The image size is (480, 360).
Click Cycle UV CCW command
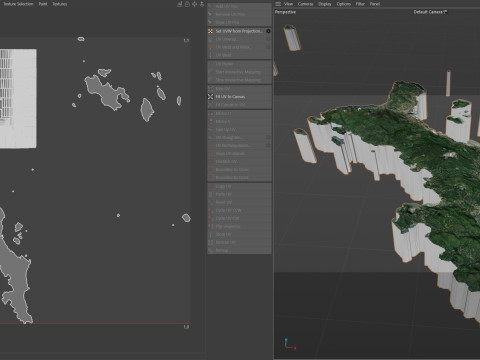point(239,210)
